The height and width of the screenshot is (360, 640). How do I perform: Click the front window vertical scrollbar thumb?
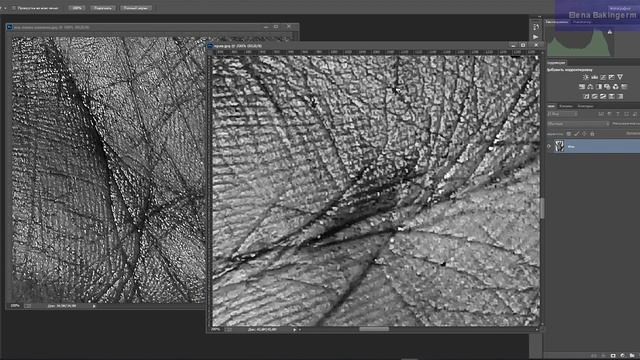[542, 208]
